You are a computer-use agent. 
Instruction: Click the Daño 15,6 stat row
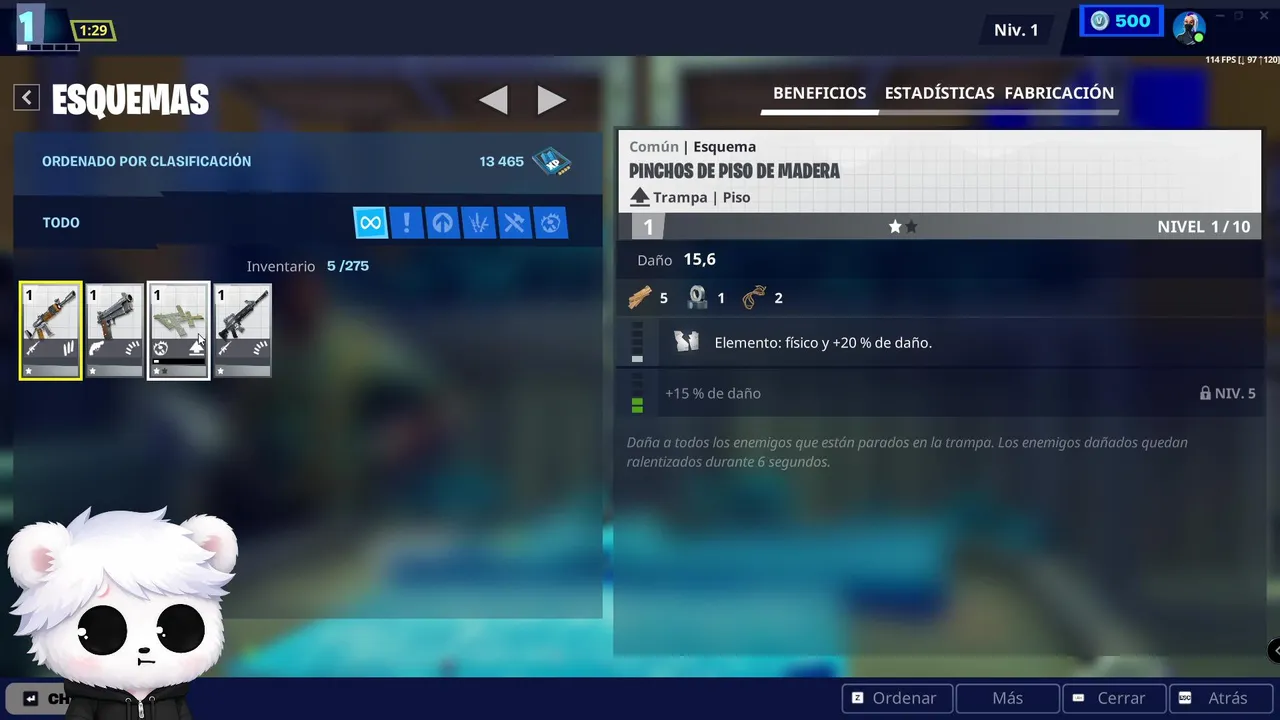click(677, 260)
